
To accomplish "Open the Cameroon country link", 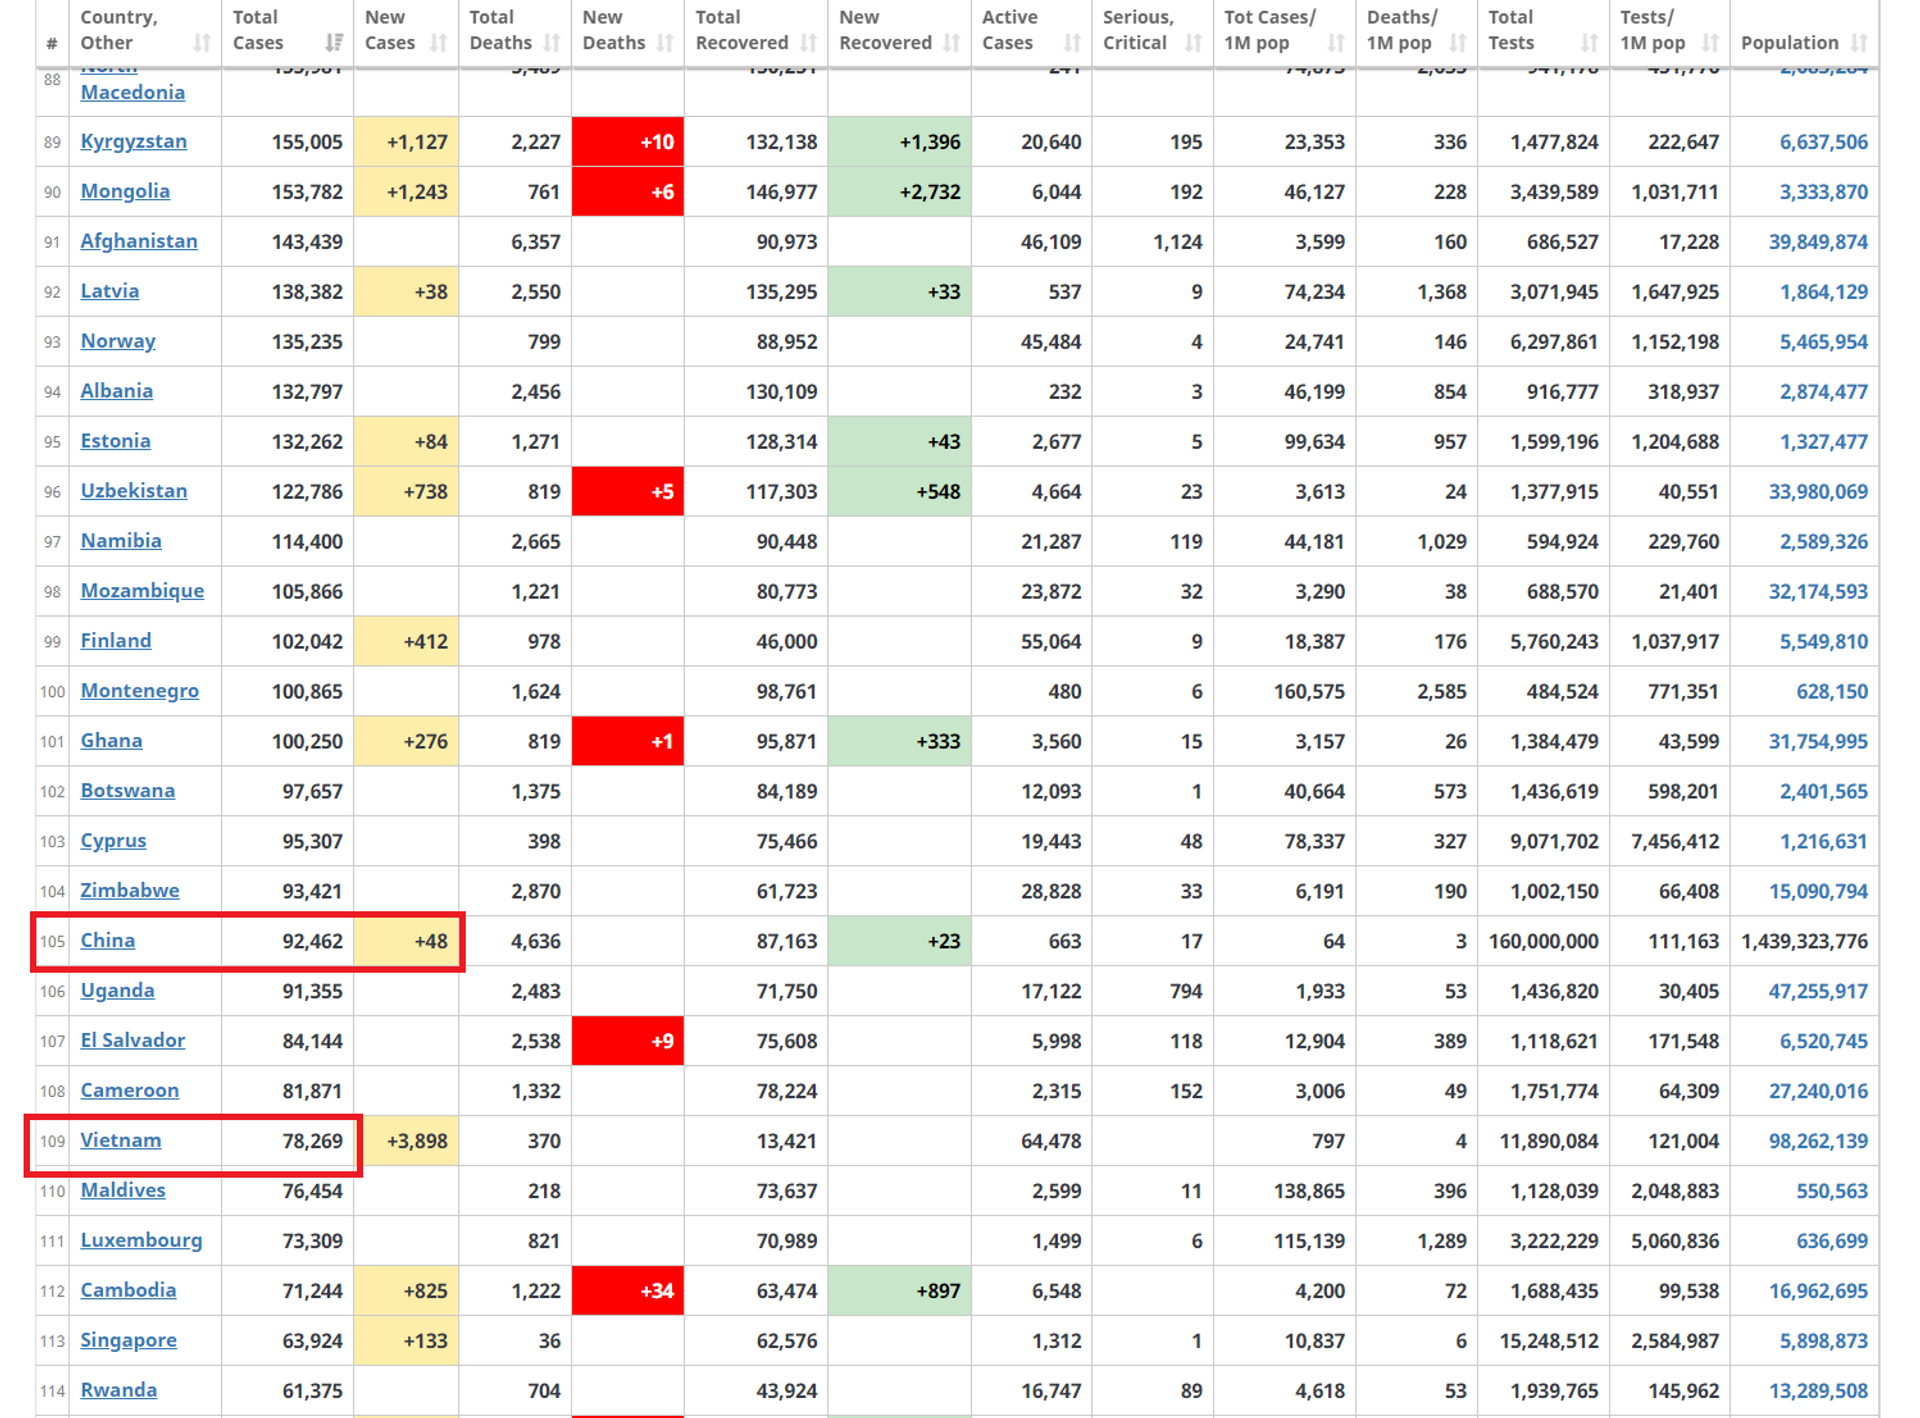I will click(x=130, y=1091).
